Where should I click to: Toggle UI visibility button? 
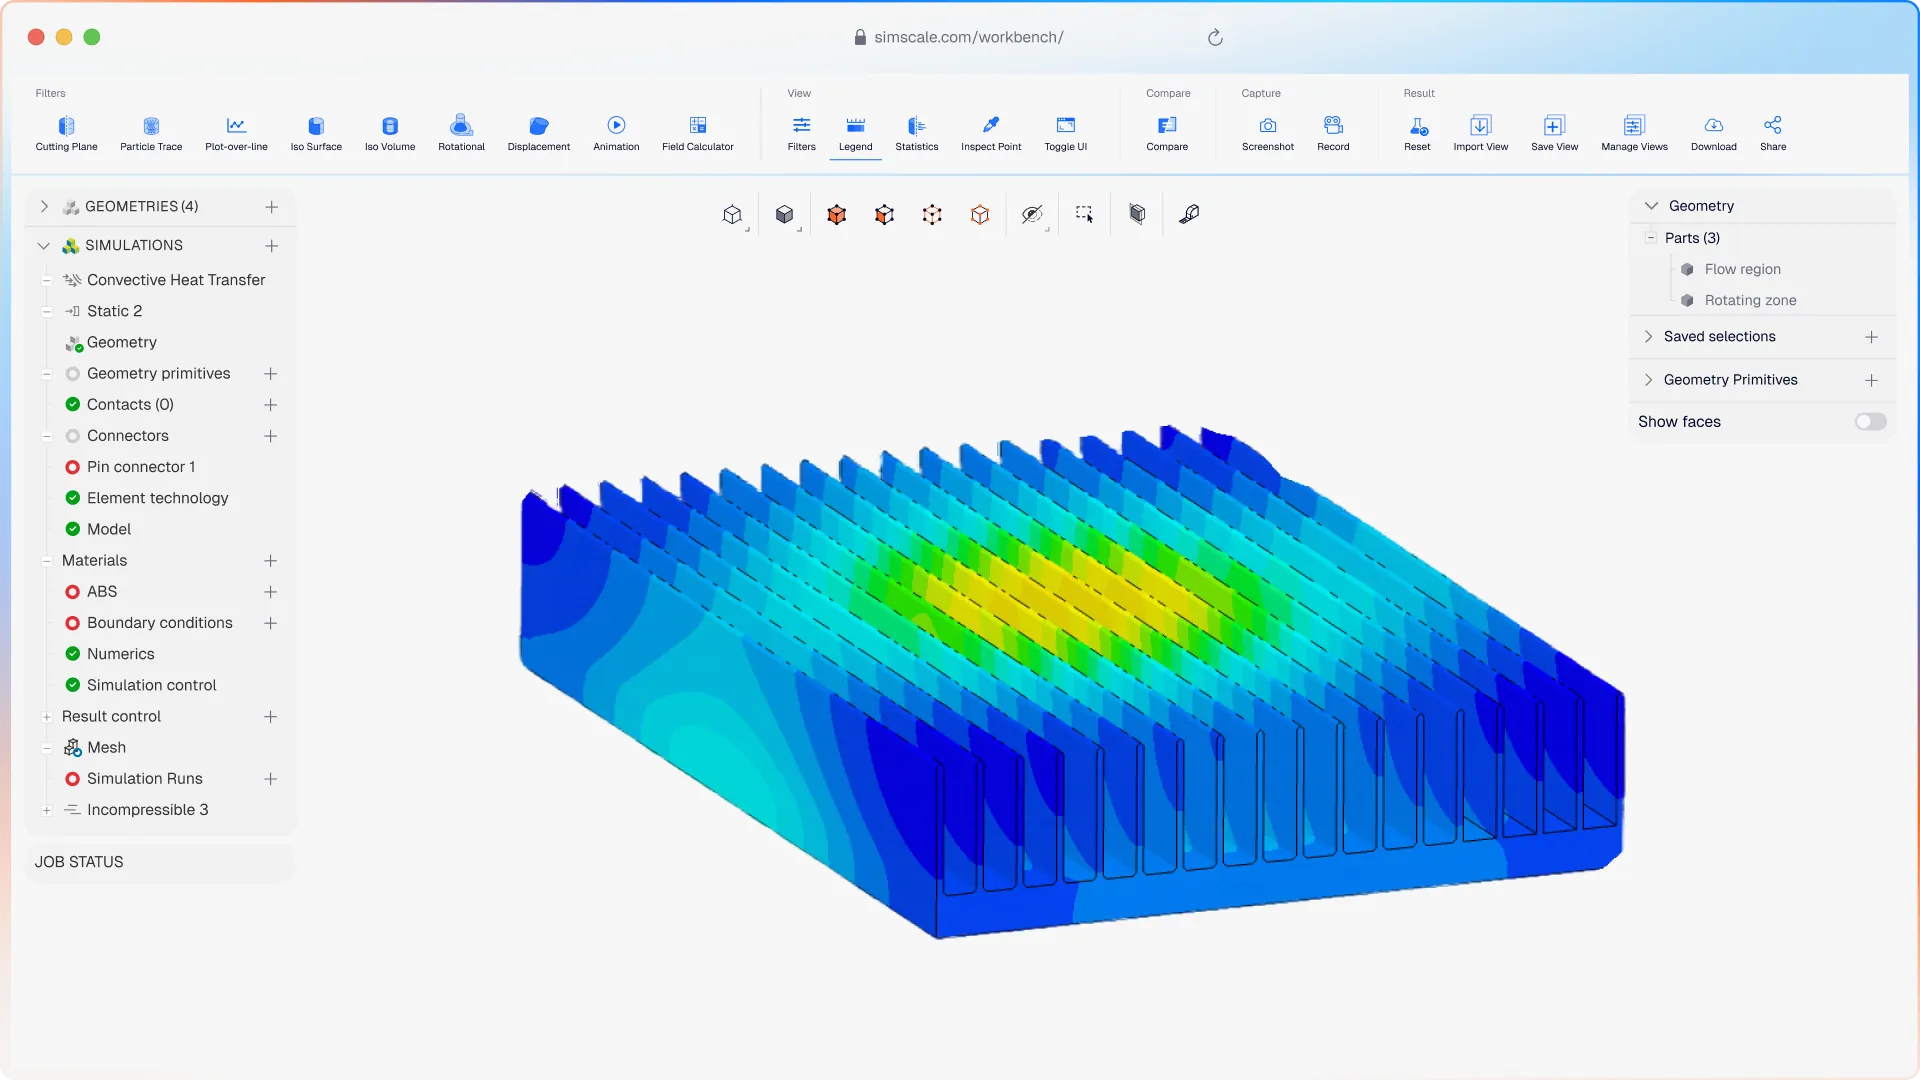click(1066, 133)
